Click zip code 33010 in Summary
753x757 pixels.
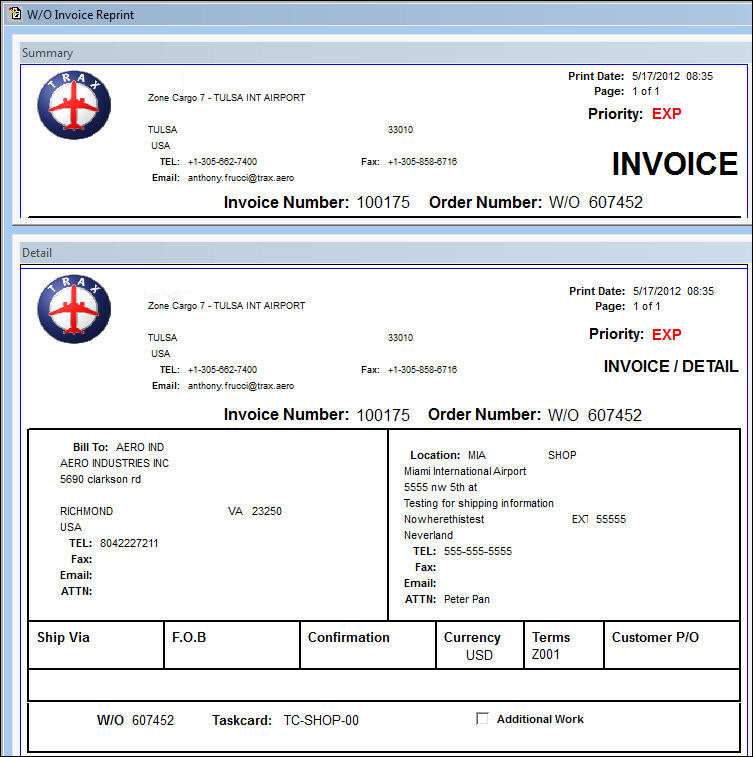400,129
